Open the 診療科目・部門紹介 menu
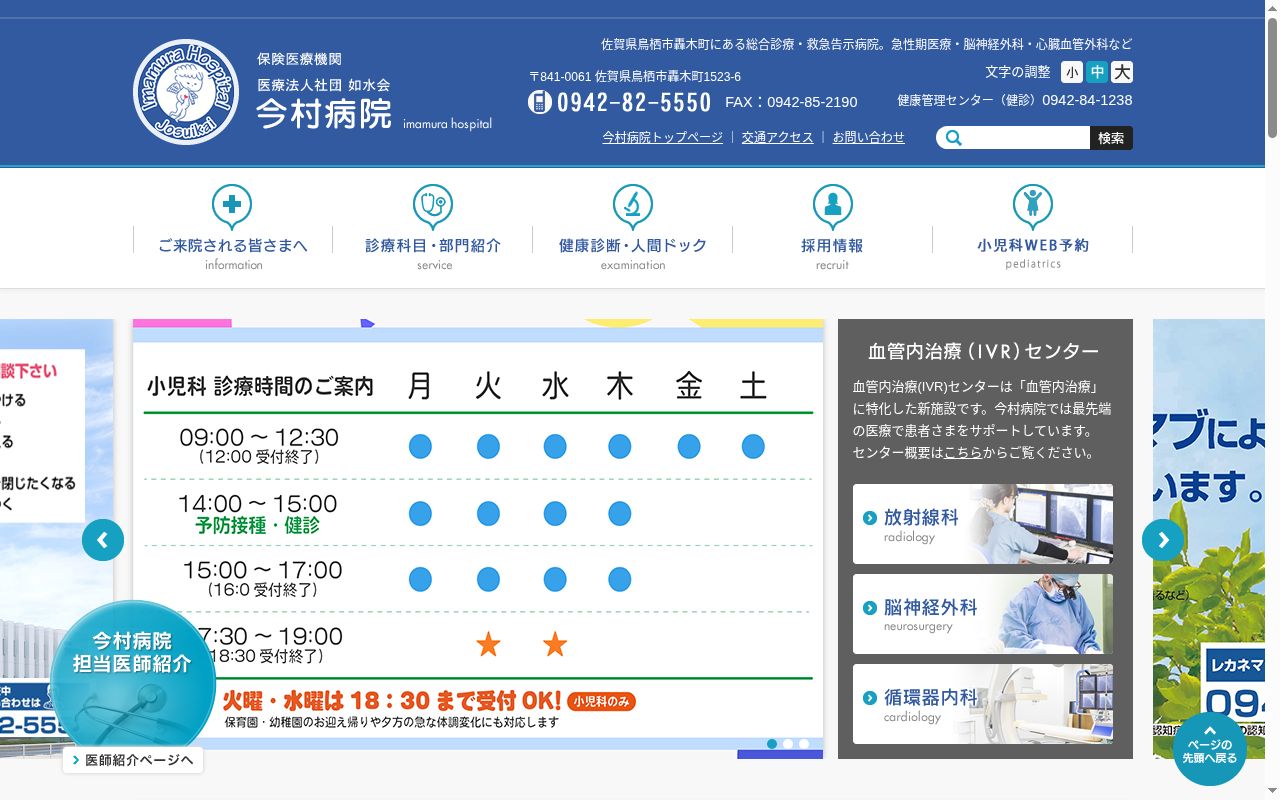 [x=433, y=228]
